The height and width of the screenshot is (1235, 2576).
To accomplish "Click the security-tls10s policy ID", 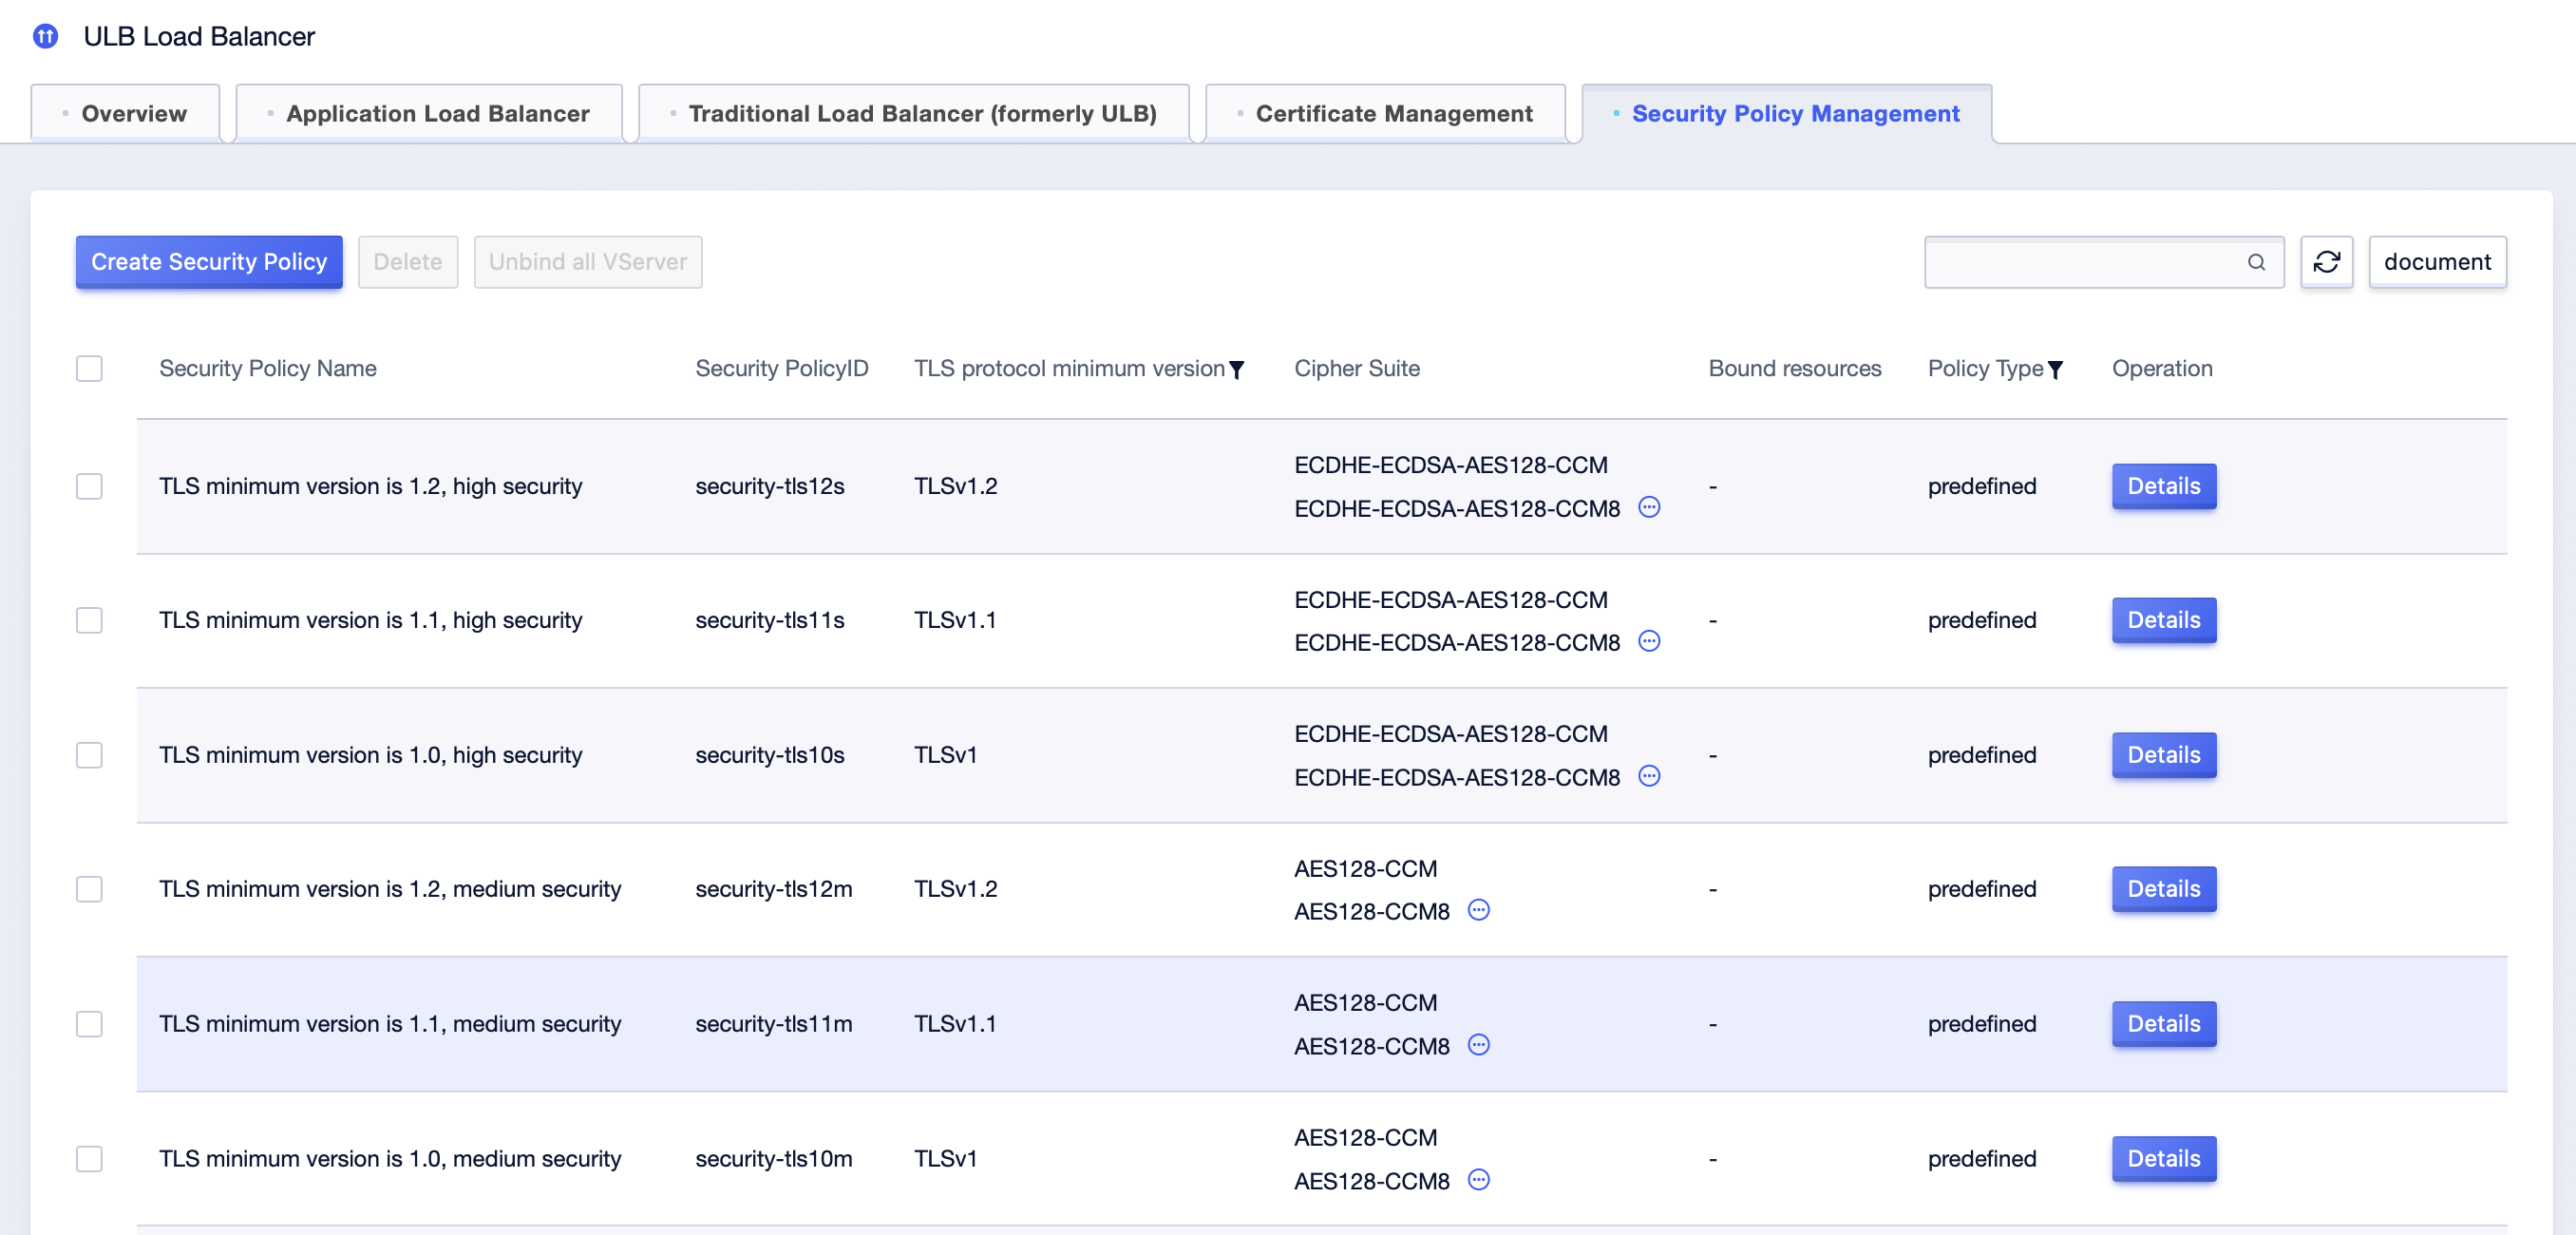I will [770, 755].
